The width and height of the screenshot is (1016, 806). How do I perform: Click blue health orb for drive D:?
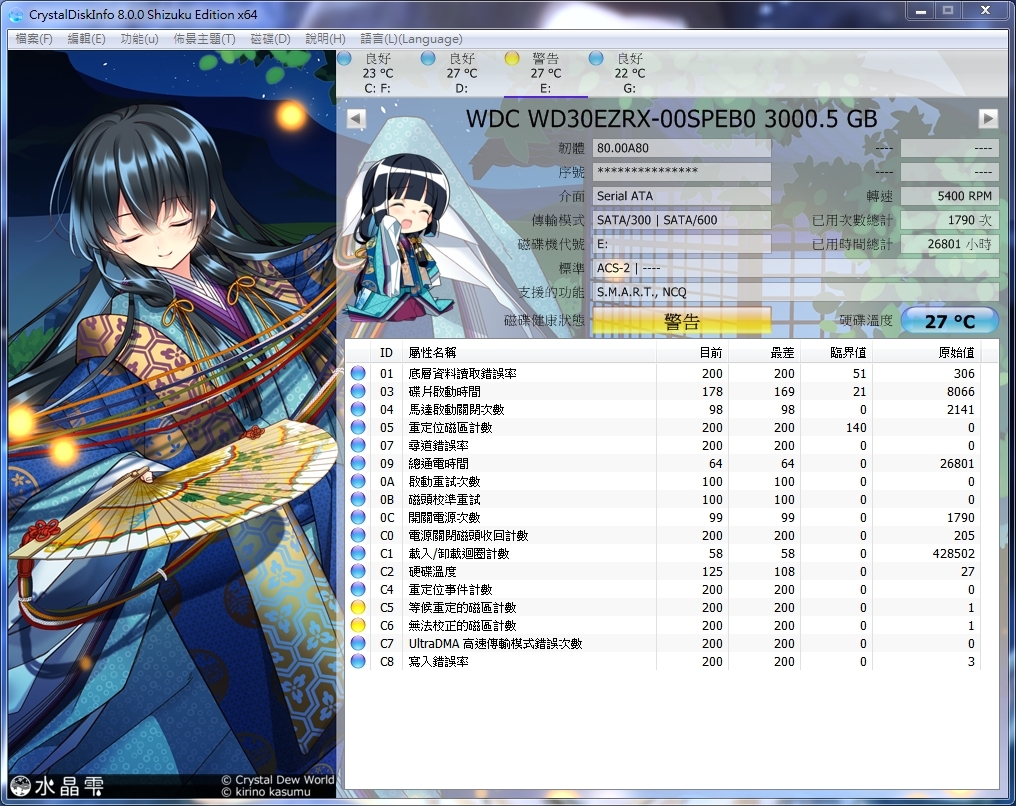point(428,58)
